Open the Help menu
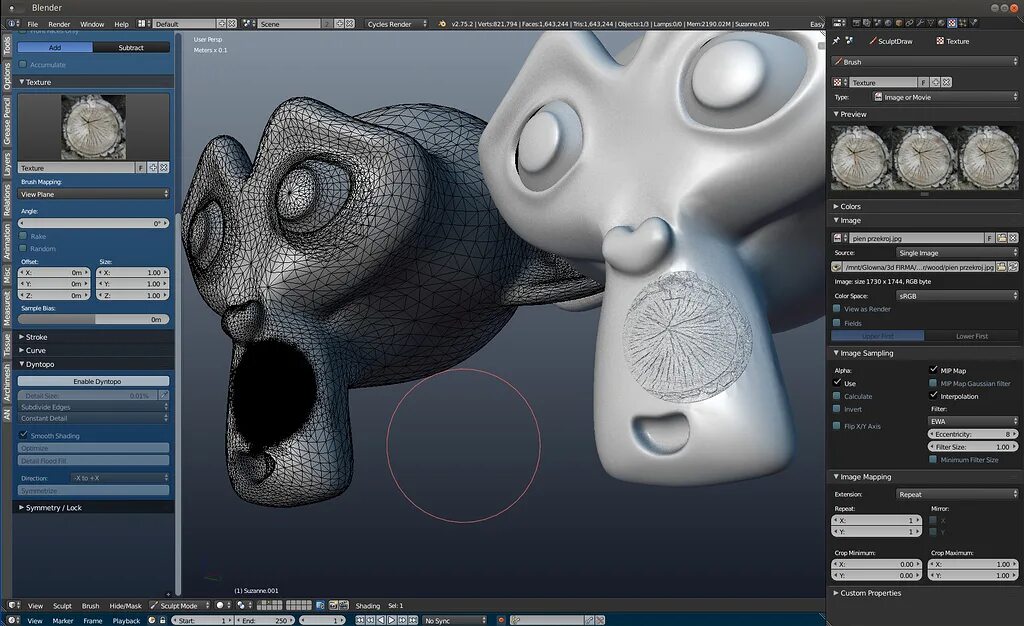Image resolution: width=1024 pixels, height=626 pixels. click(x=121, y=24)
